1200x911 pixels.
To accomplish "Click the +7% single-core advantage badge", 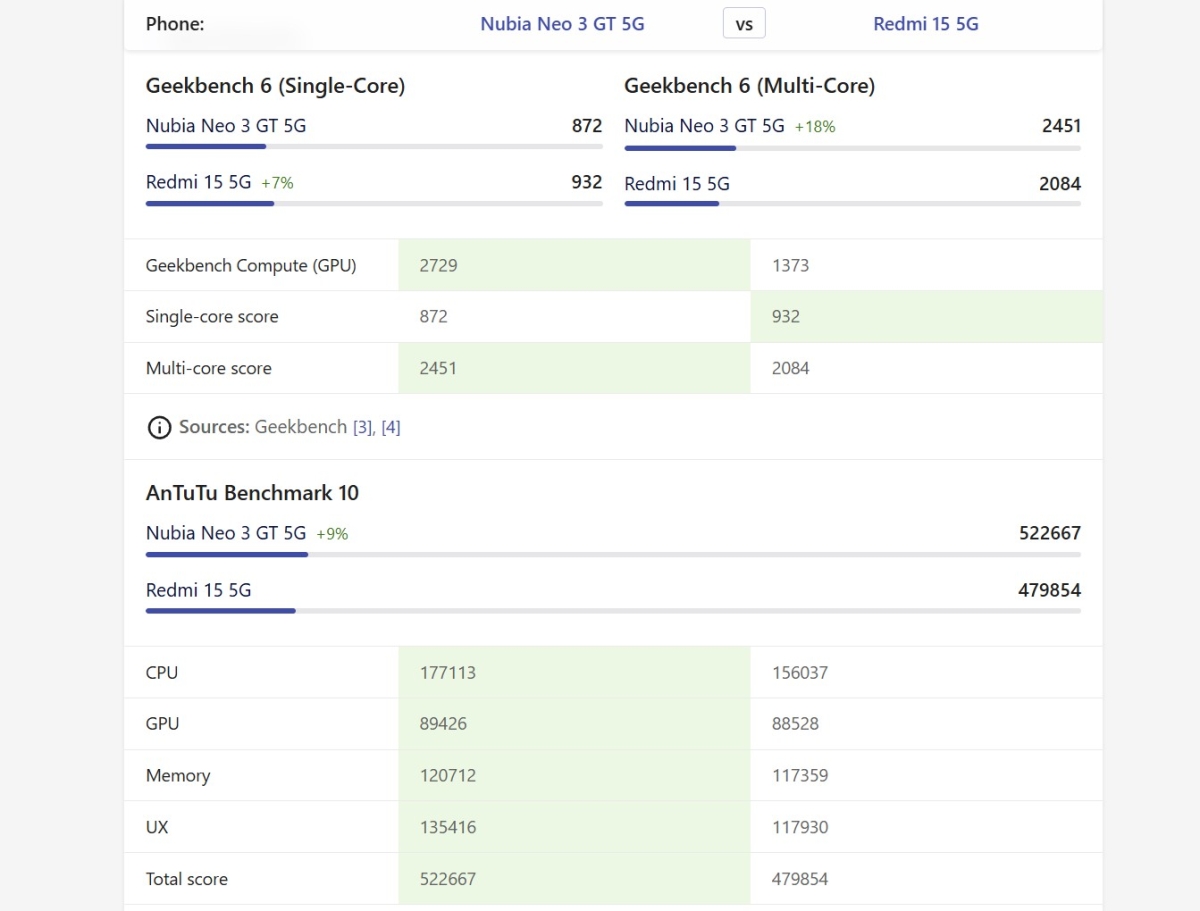I will 277,184.
